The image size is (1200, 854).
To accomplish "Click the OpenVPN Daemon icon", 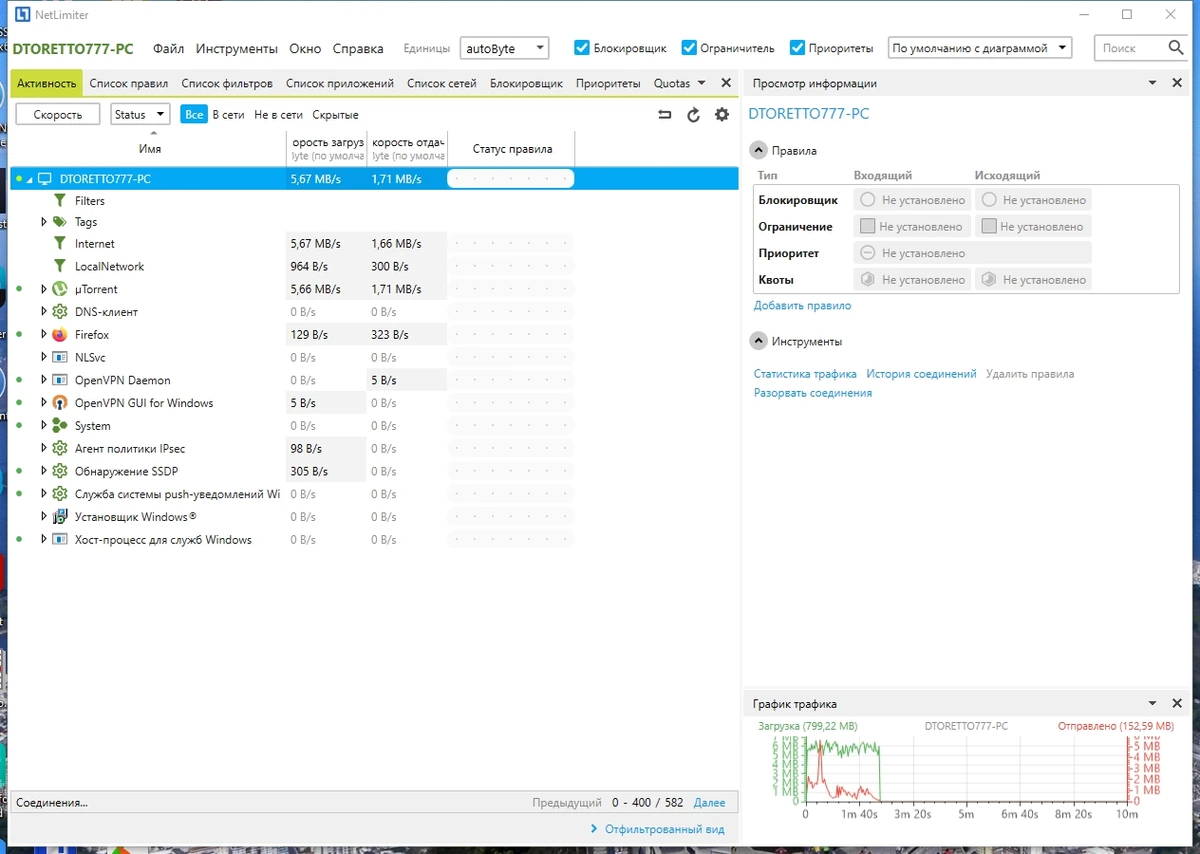I will 60,380.
